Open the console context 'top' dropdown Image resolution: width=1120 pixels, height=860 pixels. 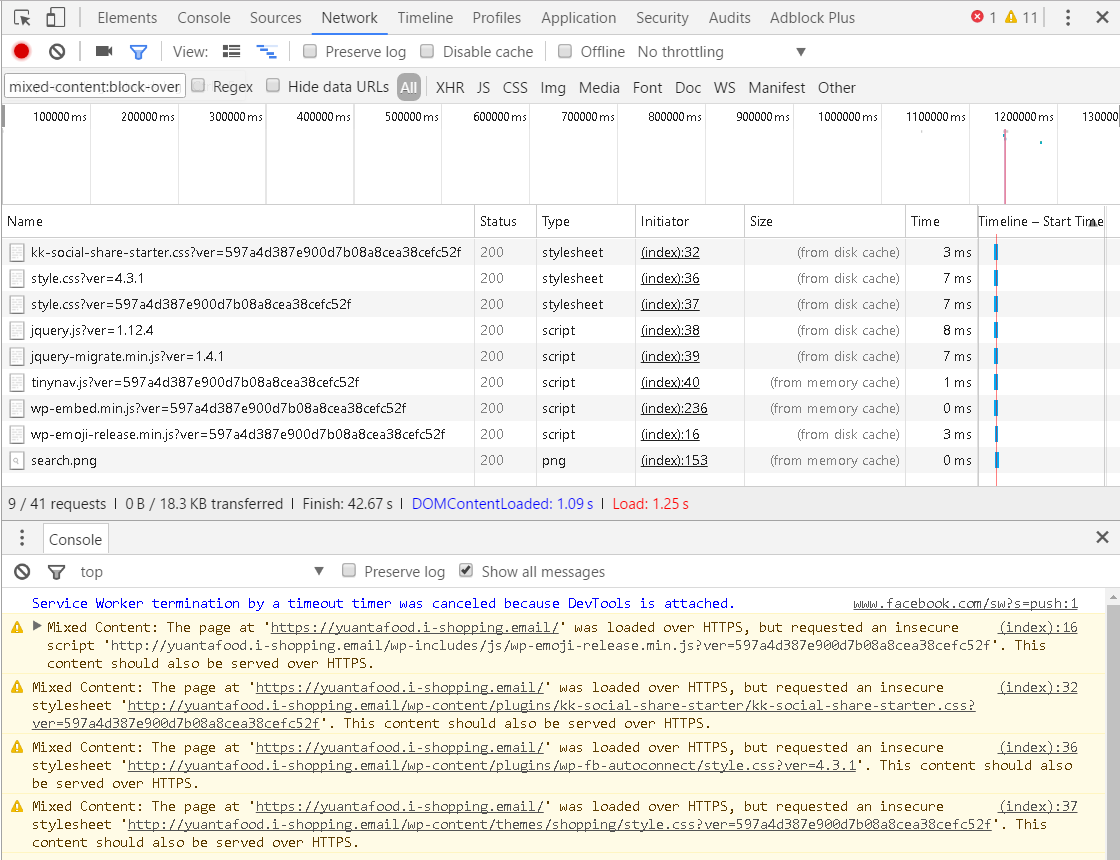pos(201,571)
